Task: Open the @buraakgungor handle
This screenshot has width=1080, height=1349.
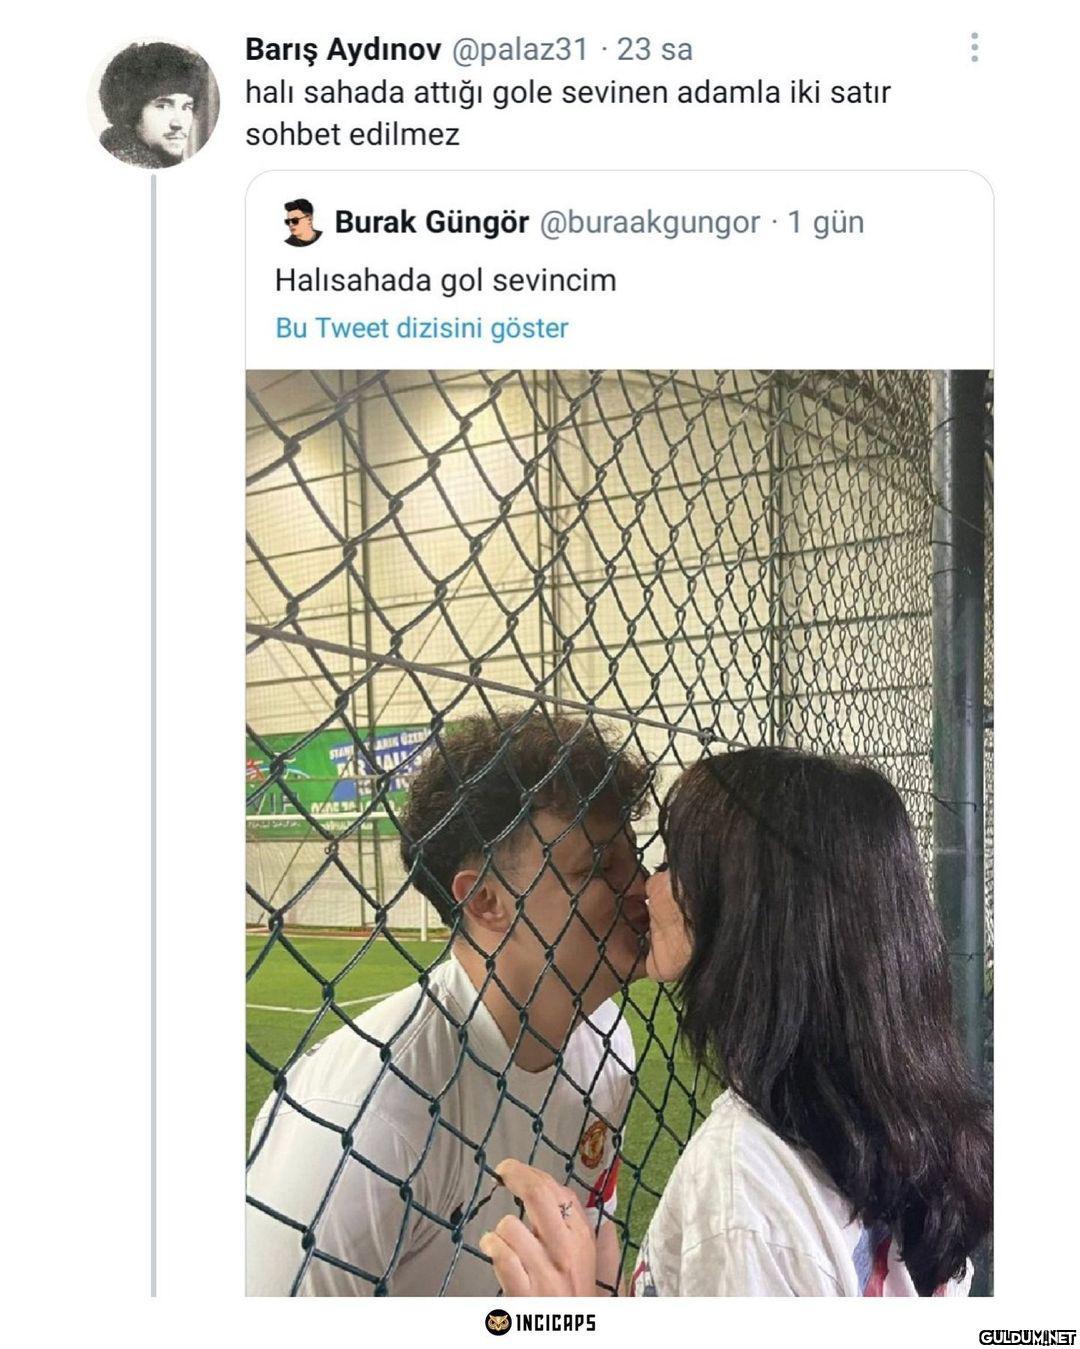Action: (650, 223)
